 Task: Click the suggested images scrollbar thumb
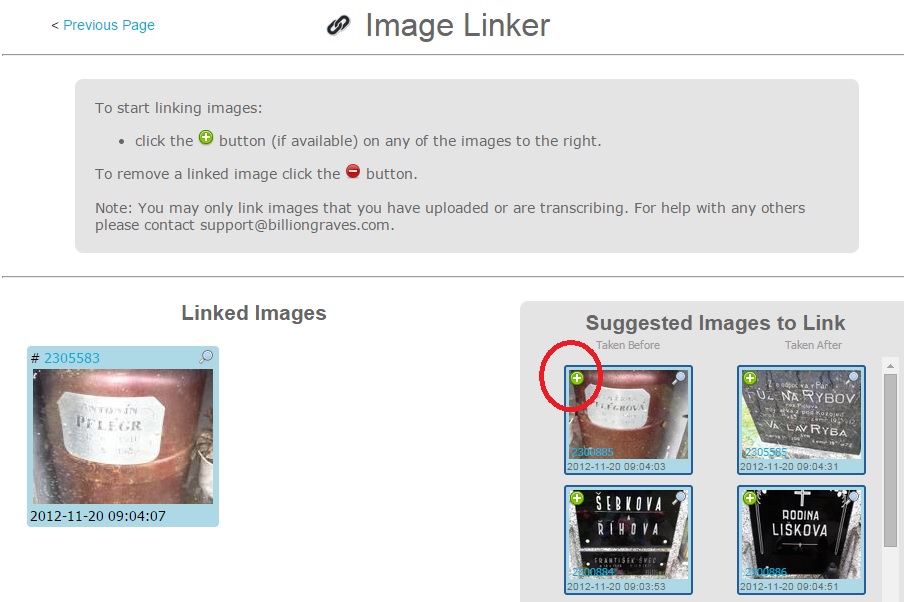890,460
